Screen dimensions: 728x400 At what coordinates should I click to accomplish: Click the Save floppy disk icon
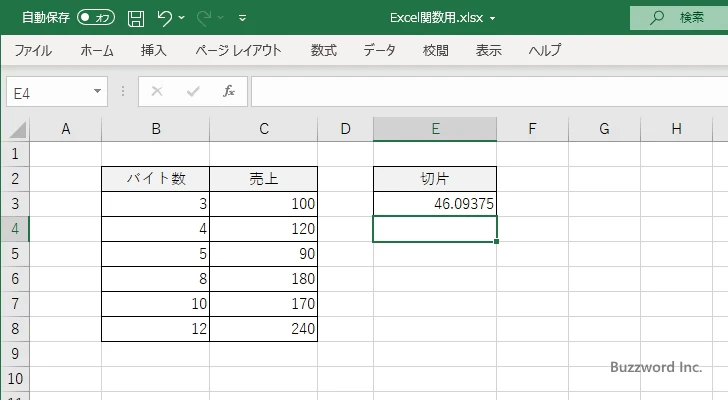coord(136,18)
